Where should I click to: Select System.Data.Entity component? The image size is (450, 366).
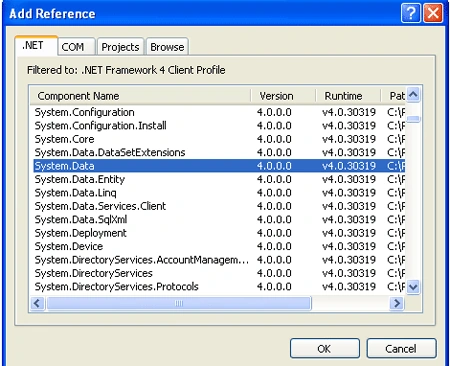(x=219, y=179)
